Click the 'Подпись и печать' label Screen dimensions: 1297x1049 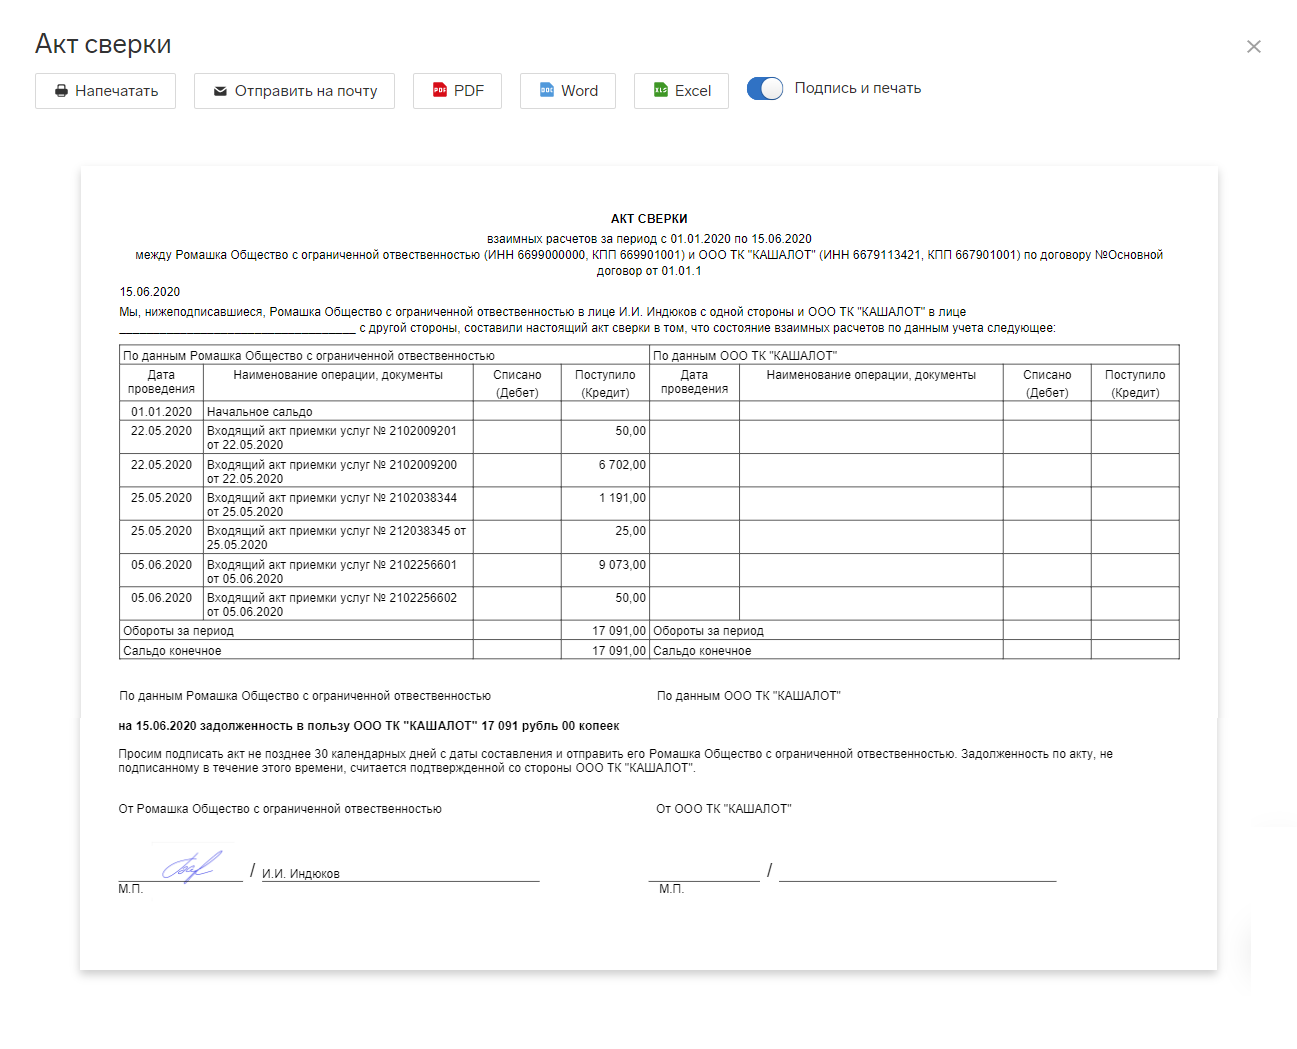858,88
